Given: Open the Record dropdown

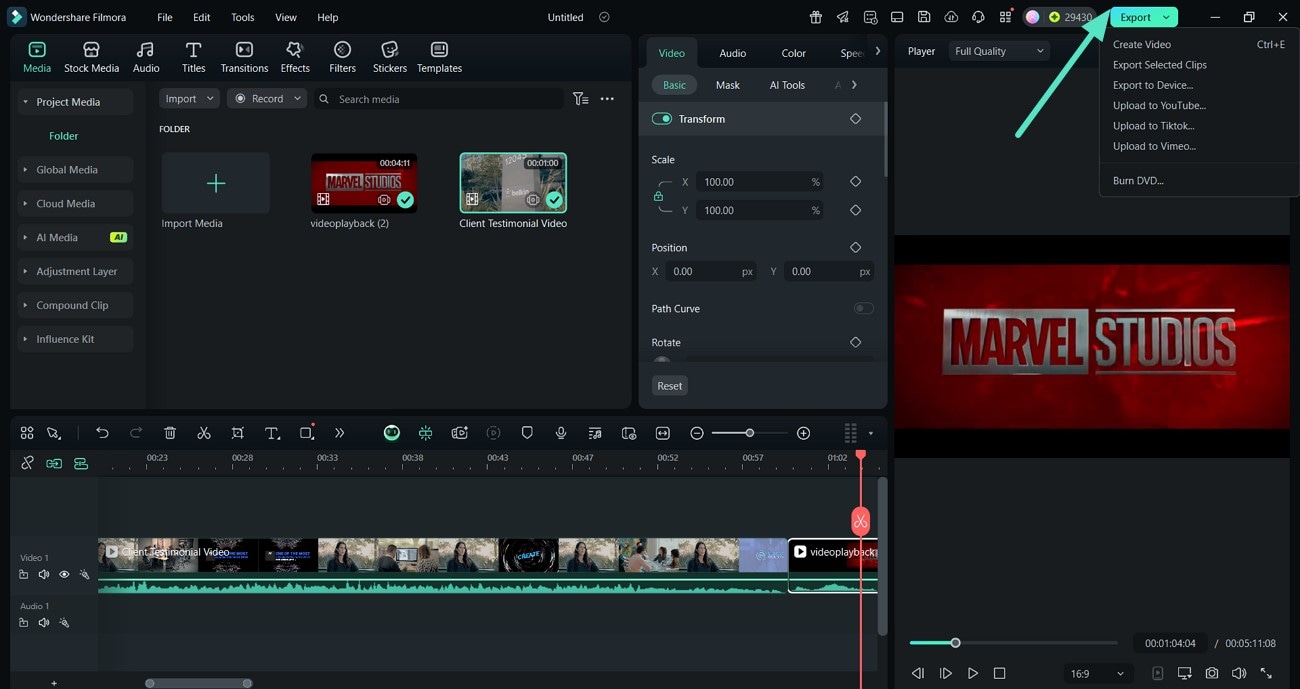Looking at the screenshot, I should 266,99.
